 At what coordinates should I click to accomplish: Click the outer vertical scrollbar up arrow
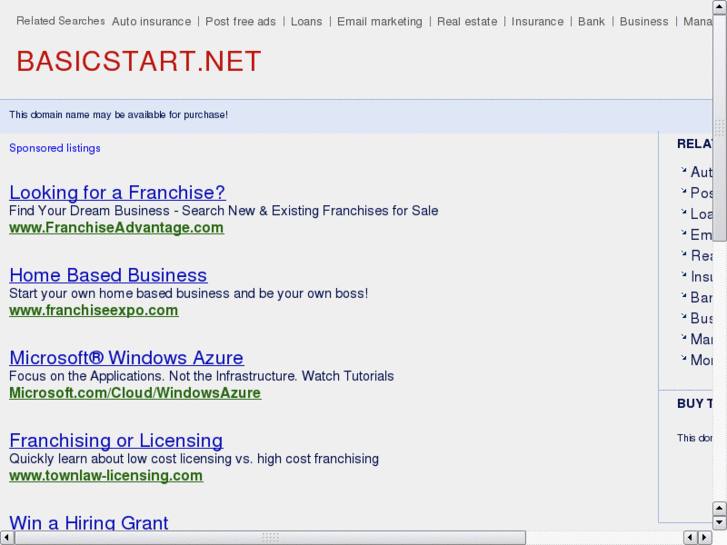pyautogui.click(x=720, y=7)
